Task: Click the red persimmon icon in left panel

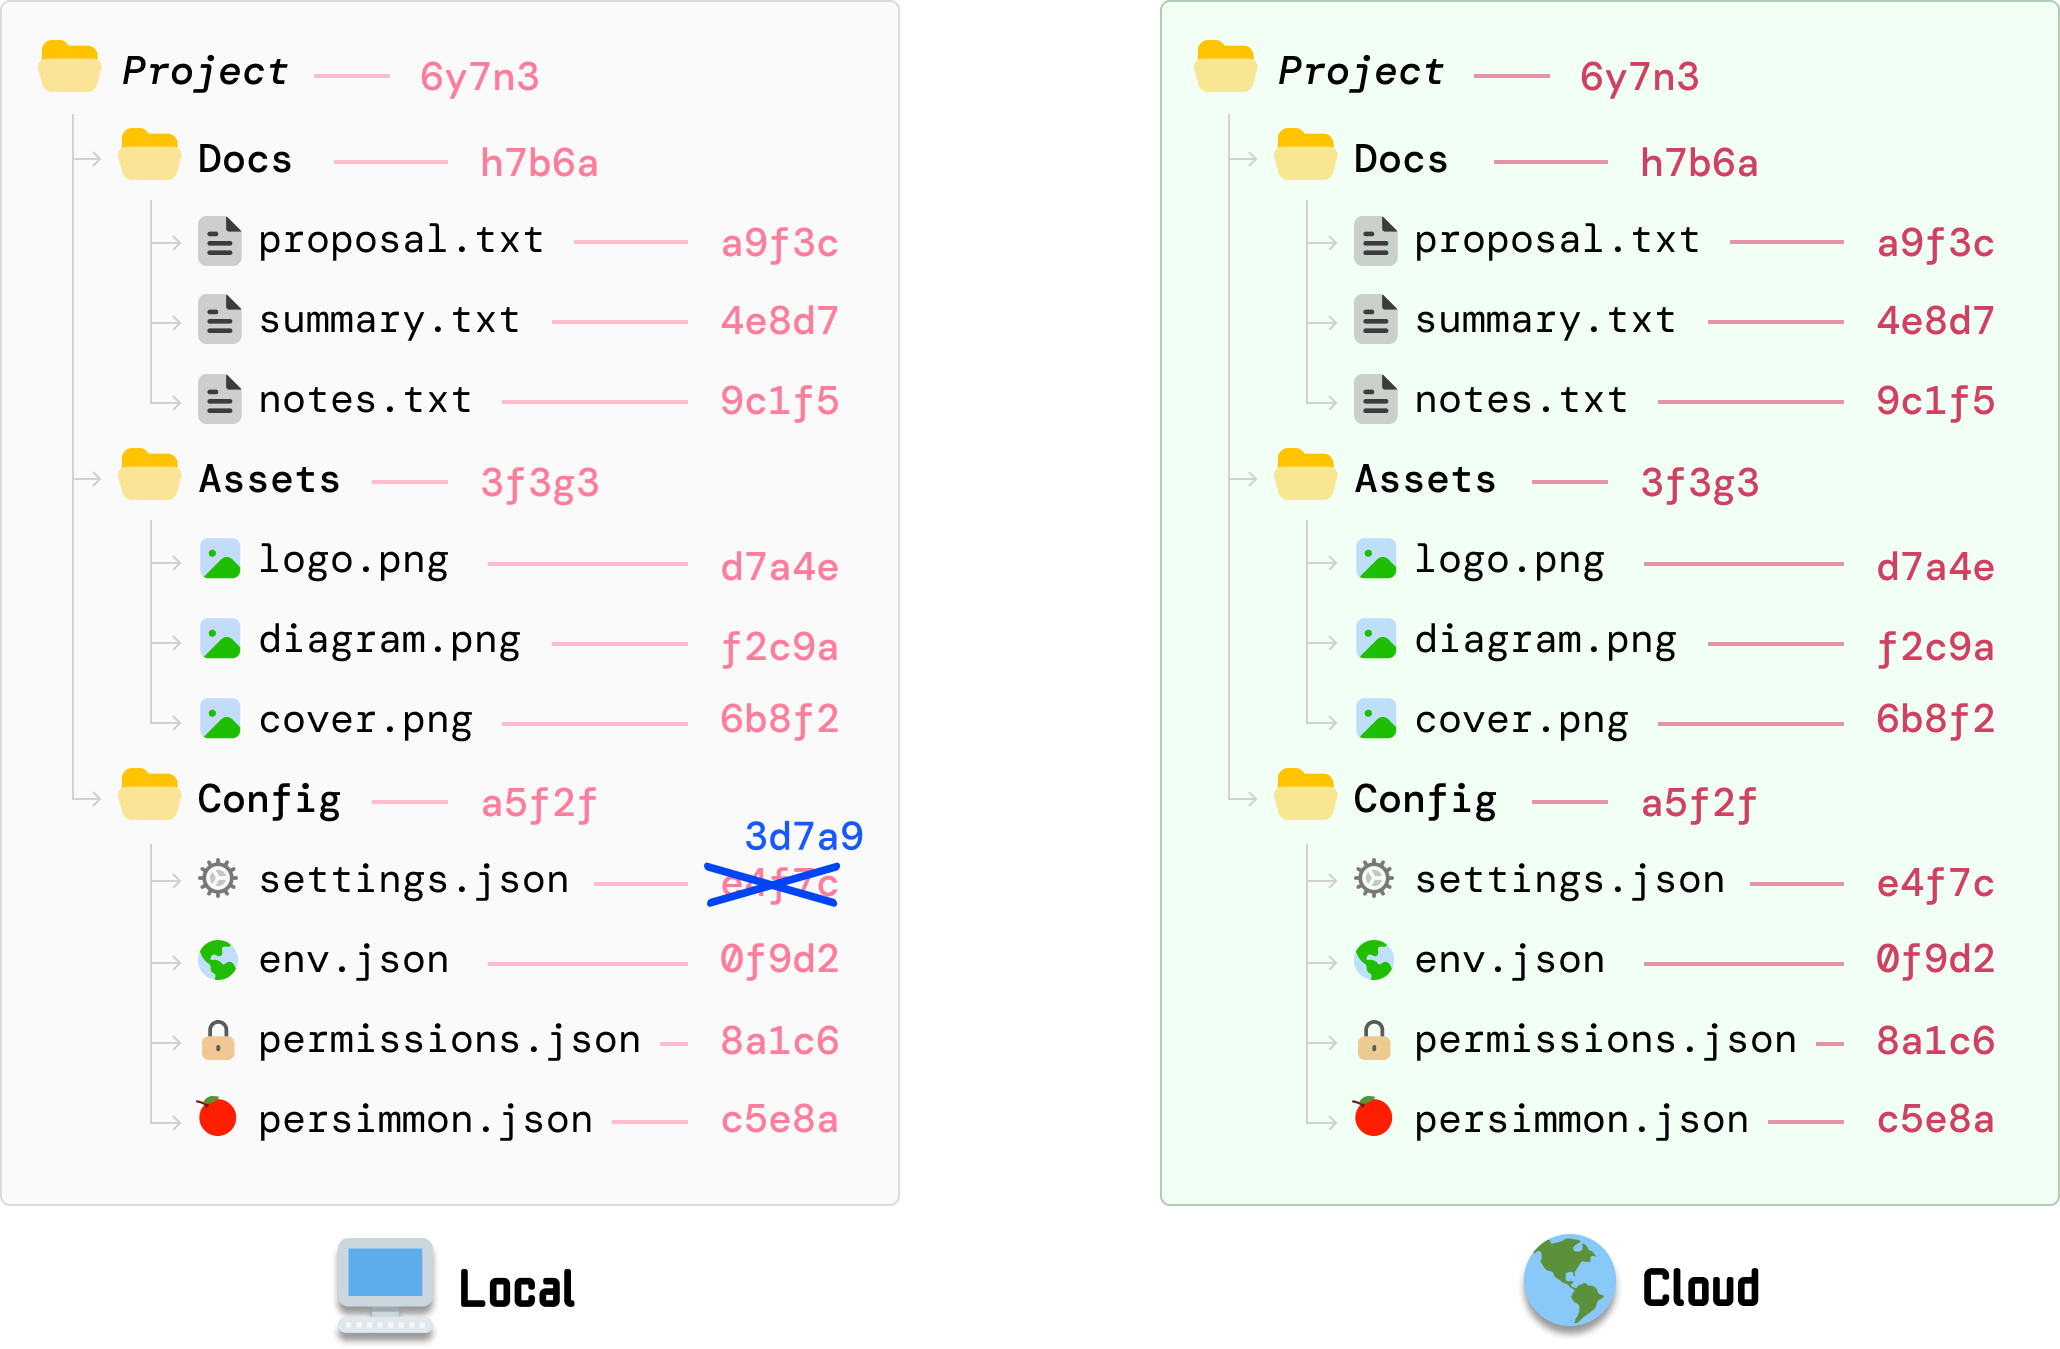Action: pos(217,1117)
